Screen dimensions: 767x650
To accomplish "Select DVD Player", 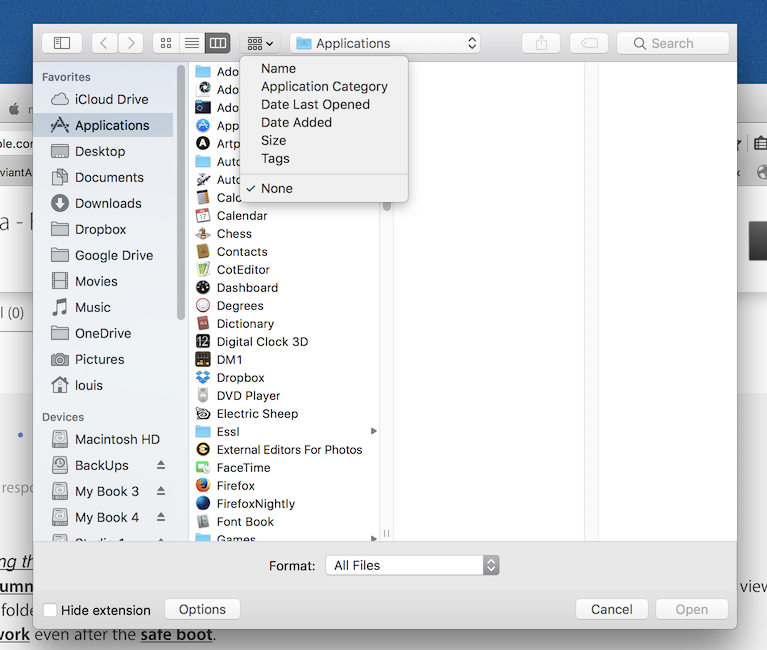I will (286, 396).
